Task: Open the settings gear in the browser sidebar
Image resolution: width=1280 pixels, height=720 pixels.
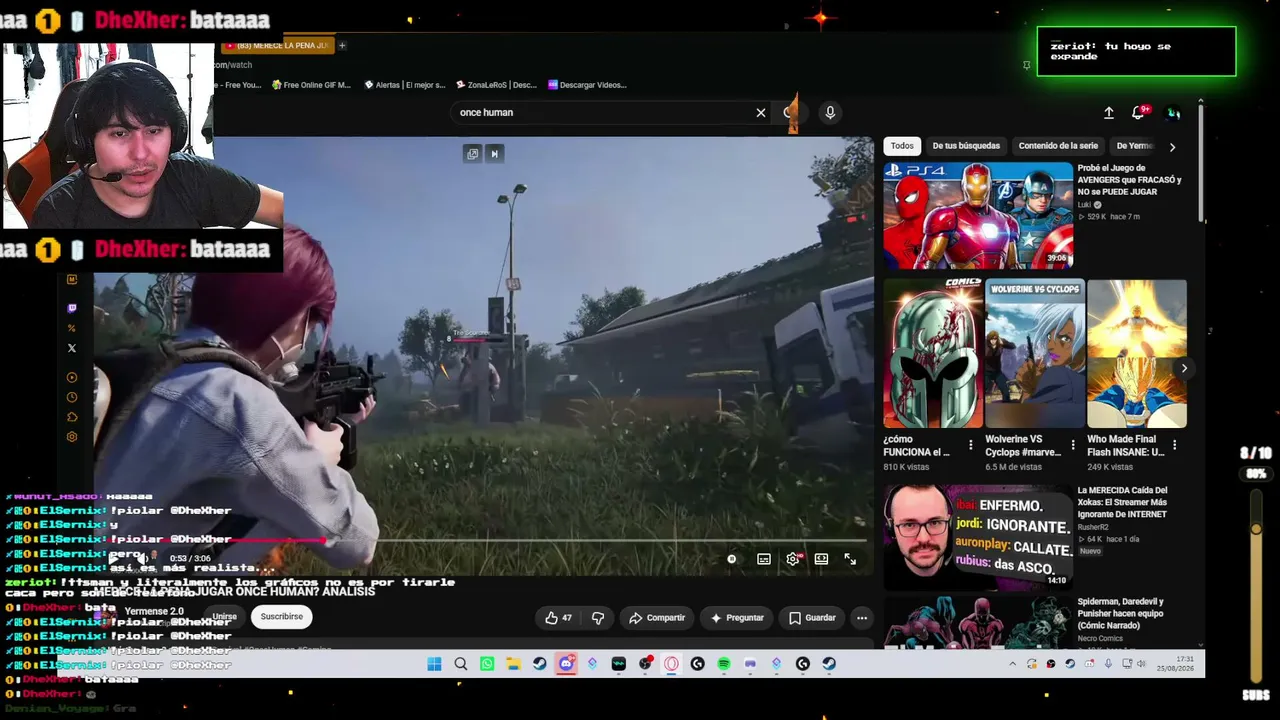Action: pyautogui.click(x=71, y=437)
